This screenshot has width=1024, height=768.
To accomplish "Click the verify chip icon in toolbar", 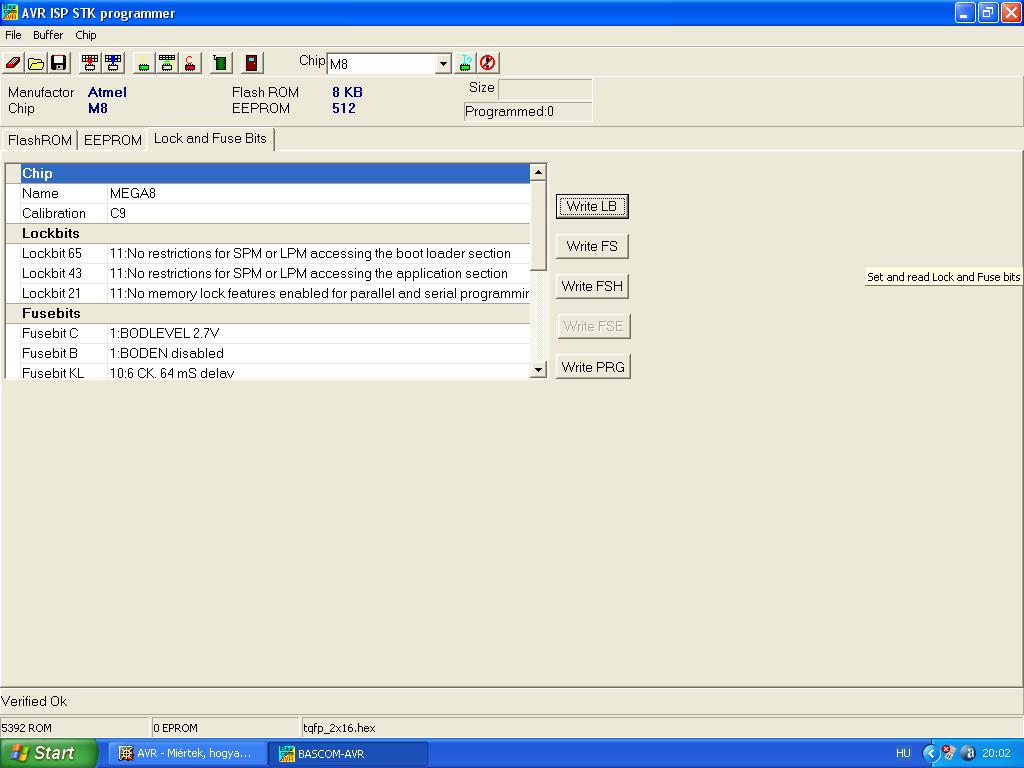I will pyautogui.click(x=167, y=63).
